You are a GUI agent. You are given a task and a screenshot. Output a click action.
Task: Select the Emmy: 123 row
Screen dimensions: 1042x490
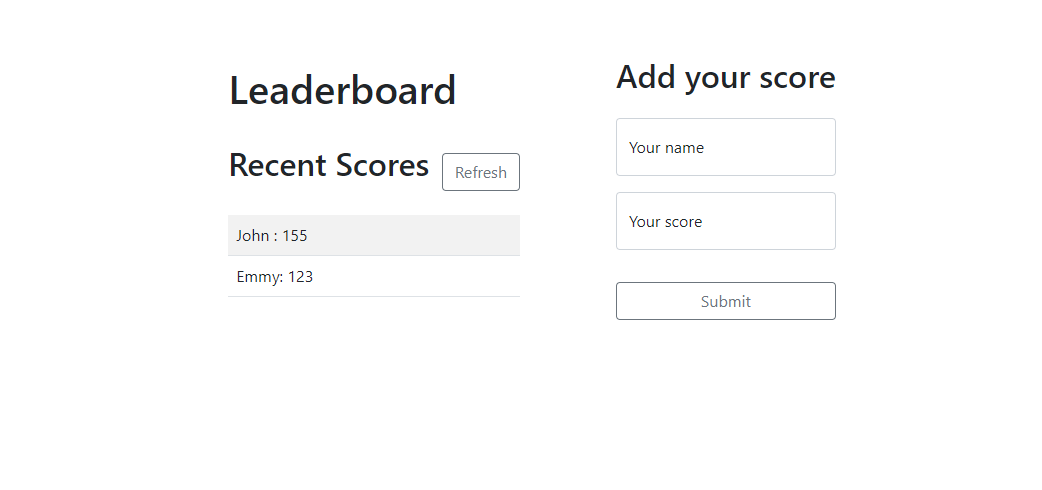pos(373,277)
